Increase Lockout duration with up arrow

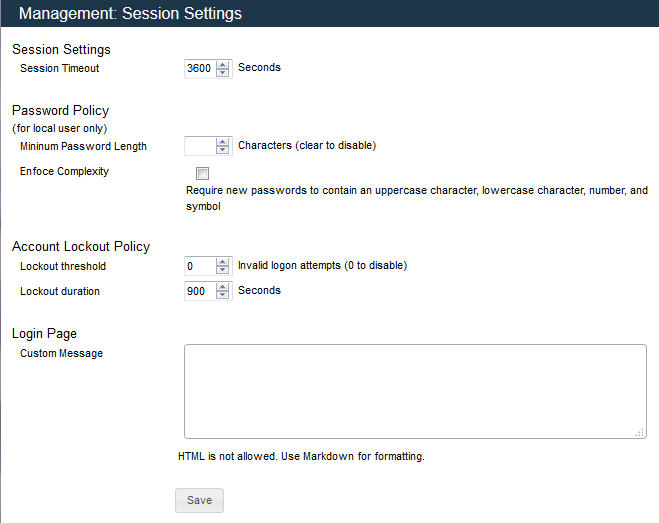click(x=222, y=287)
